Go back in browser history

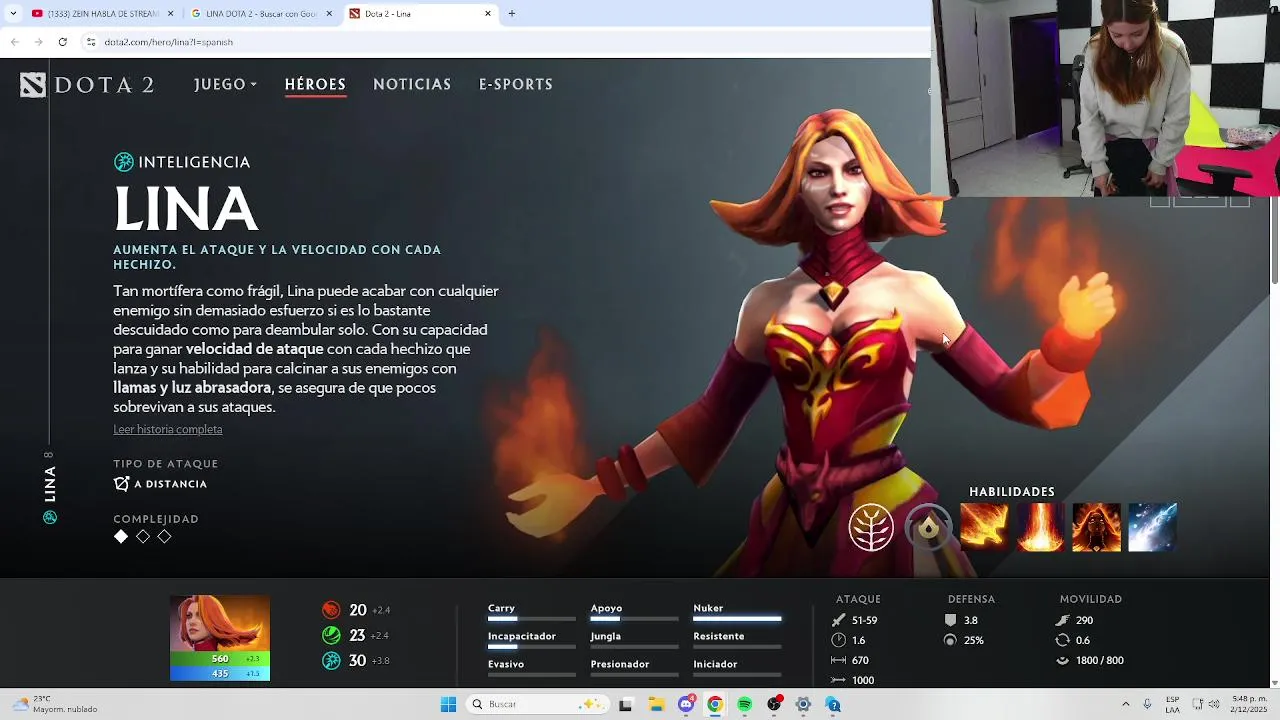tap(14, 42)
